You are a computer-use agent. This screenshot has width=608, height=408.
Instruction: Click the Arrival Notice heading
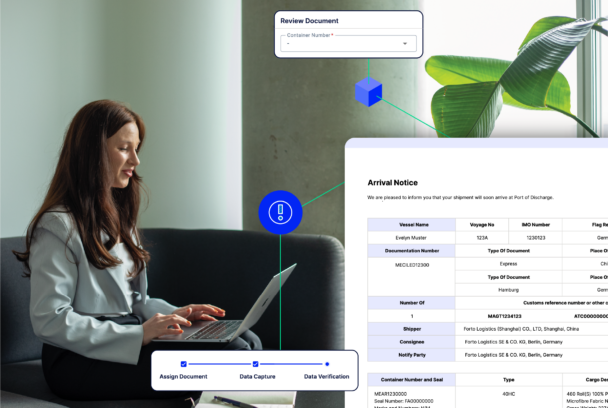(x=395, y=183)
